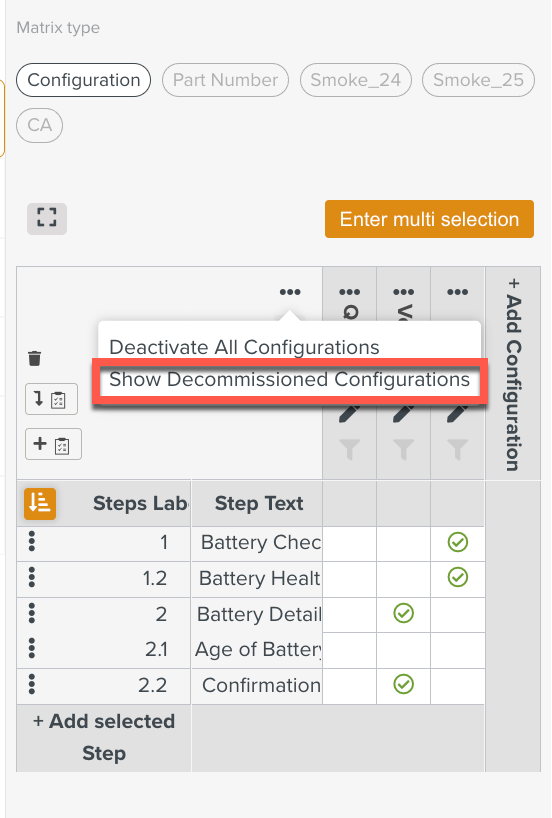552x818 pixels.
Task: Click the filter funnel in first configuration column
Action: (x=350, y=449)
